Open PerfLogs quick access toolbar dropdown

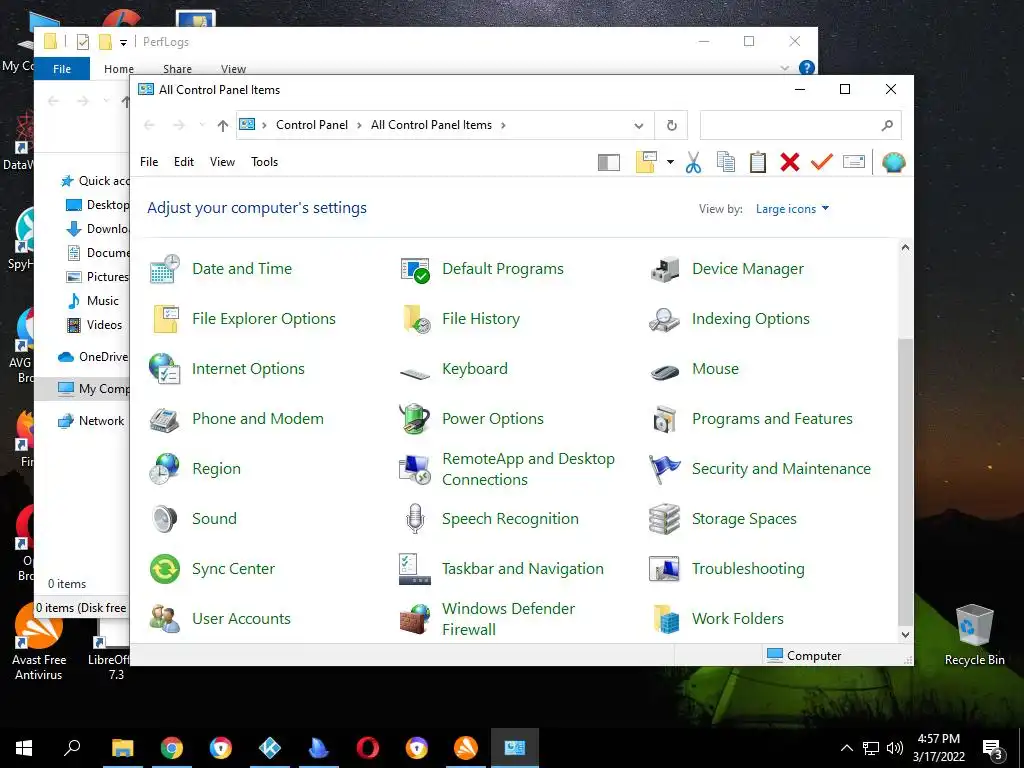(123, 42)
